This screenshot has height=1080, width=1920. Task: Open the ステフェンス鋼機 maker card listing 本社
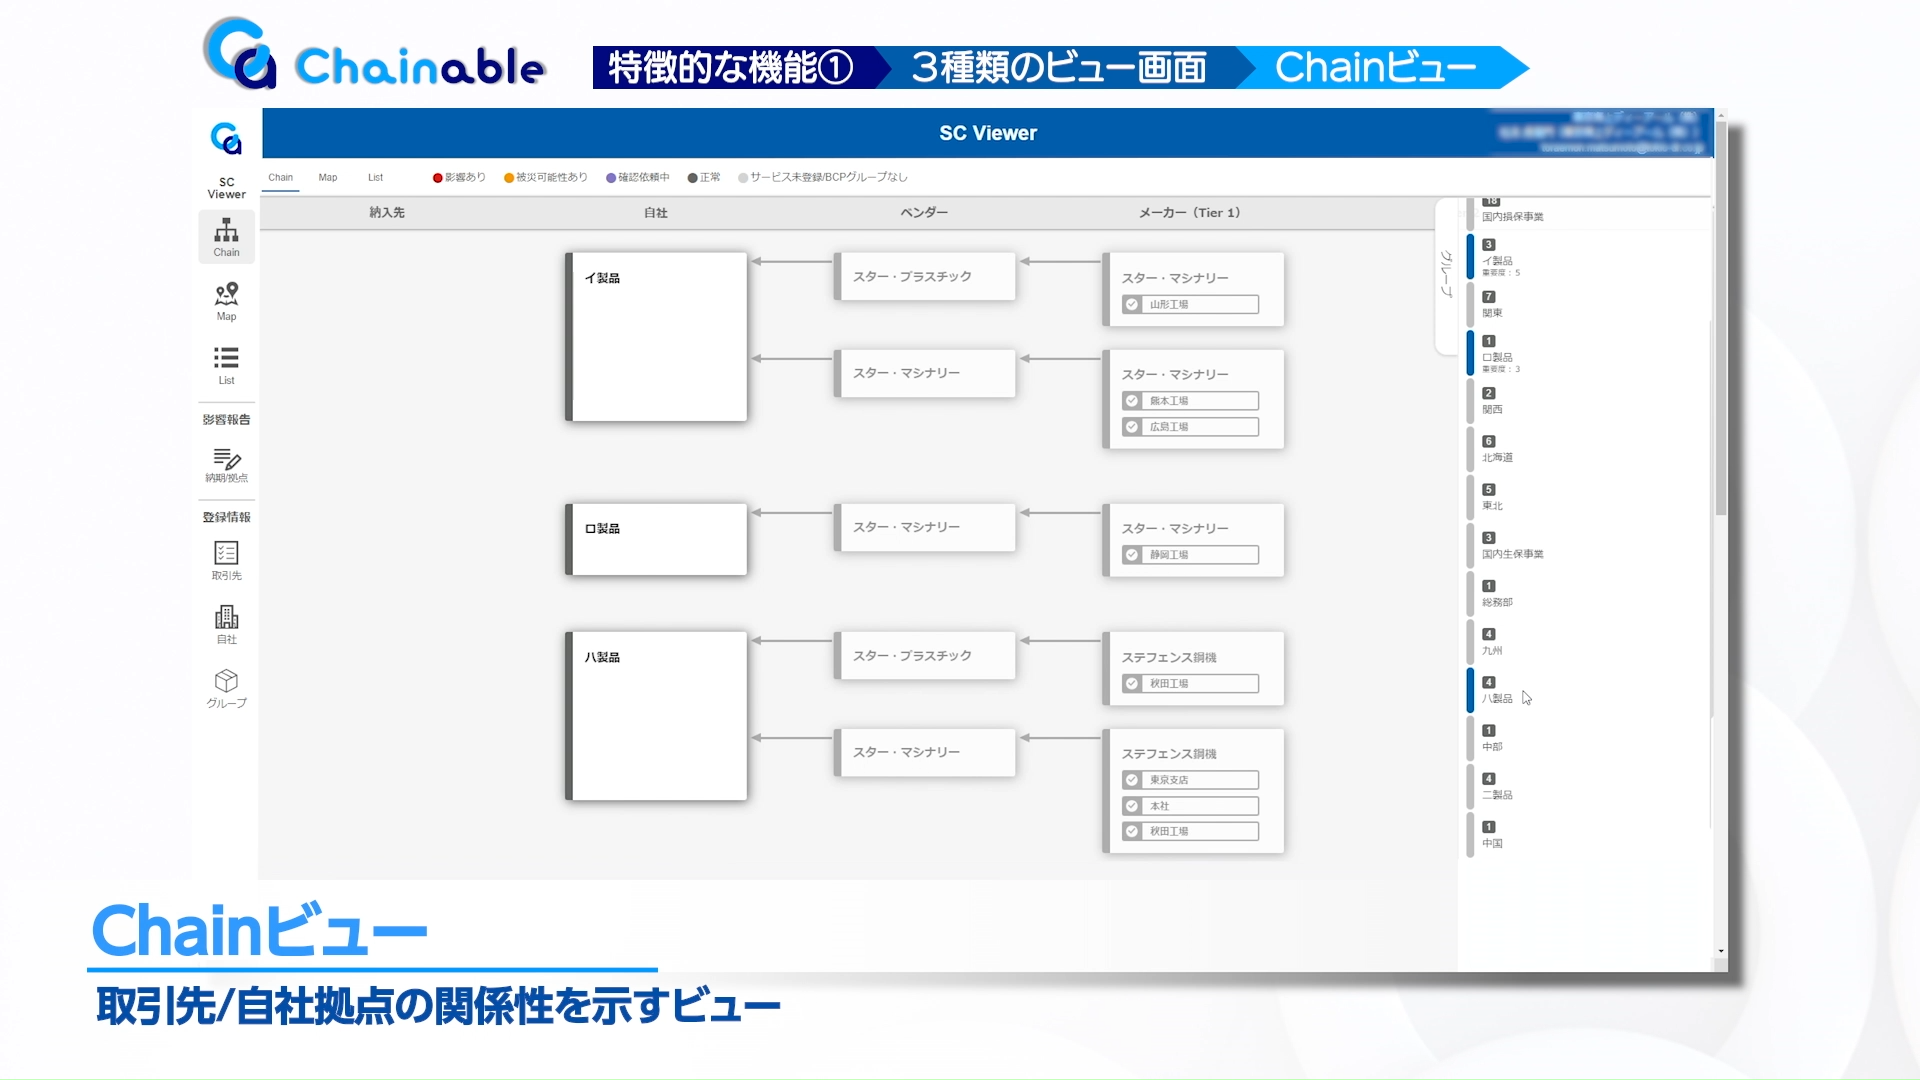(1194, 791)
